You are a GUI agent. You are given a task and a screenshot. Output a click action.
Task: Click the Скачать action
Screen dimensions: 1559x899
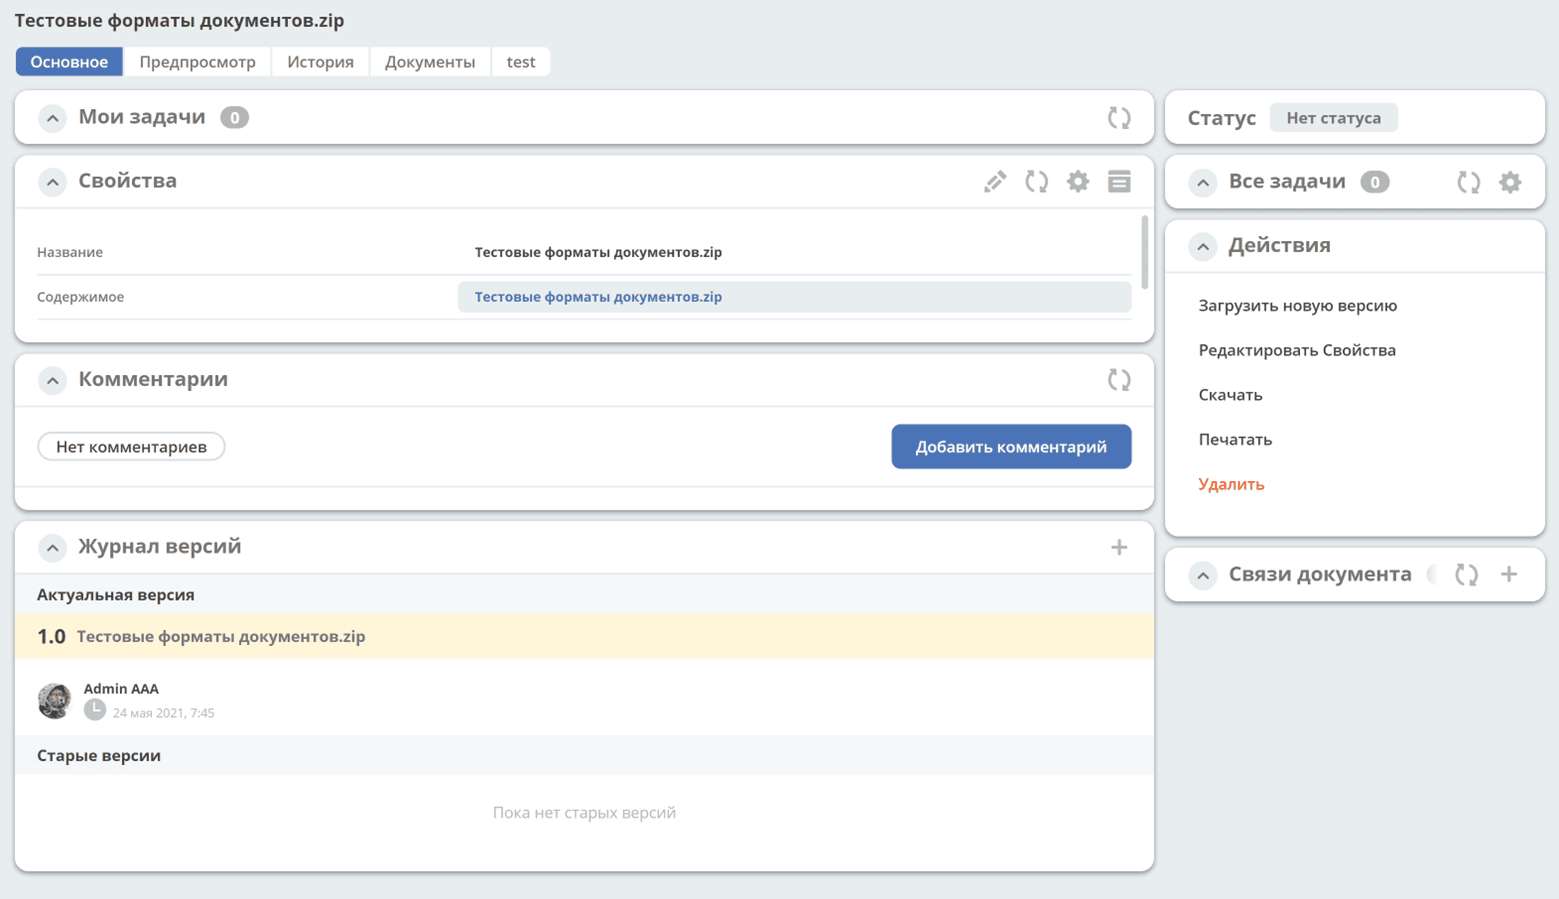1230,395
